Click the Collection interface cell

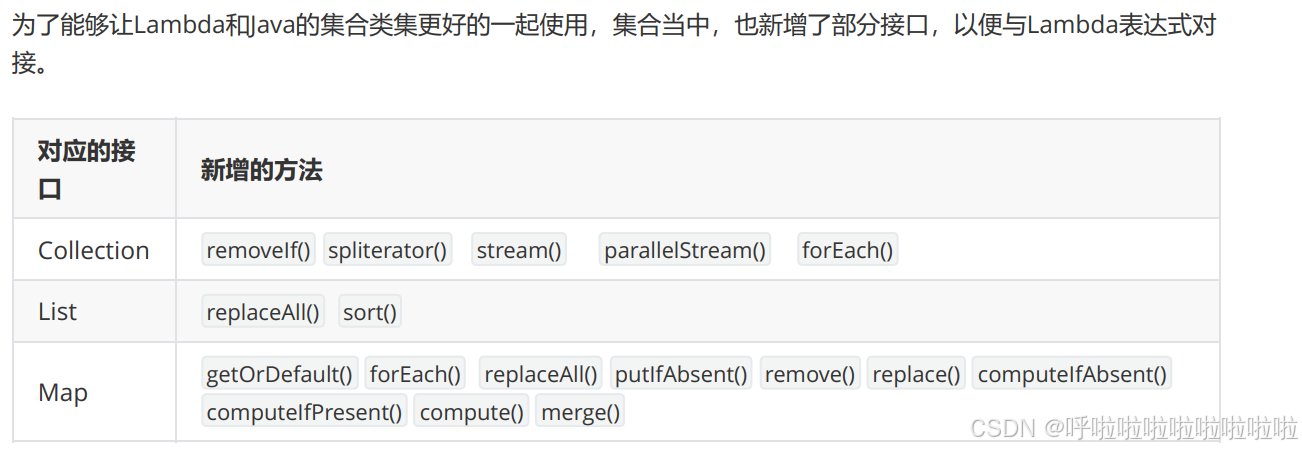[x=94, y=250]
